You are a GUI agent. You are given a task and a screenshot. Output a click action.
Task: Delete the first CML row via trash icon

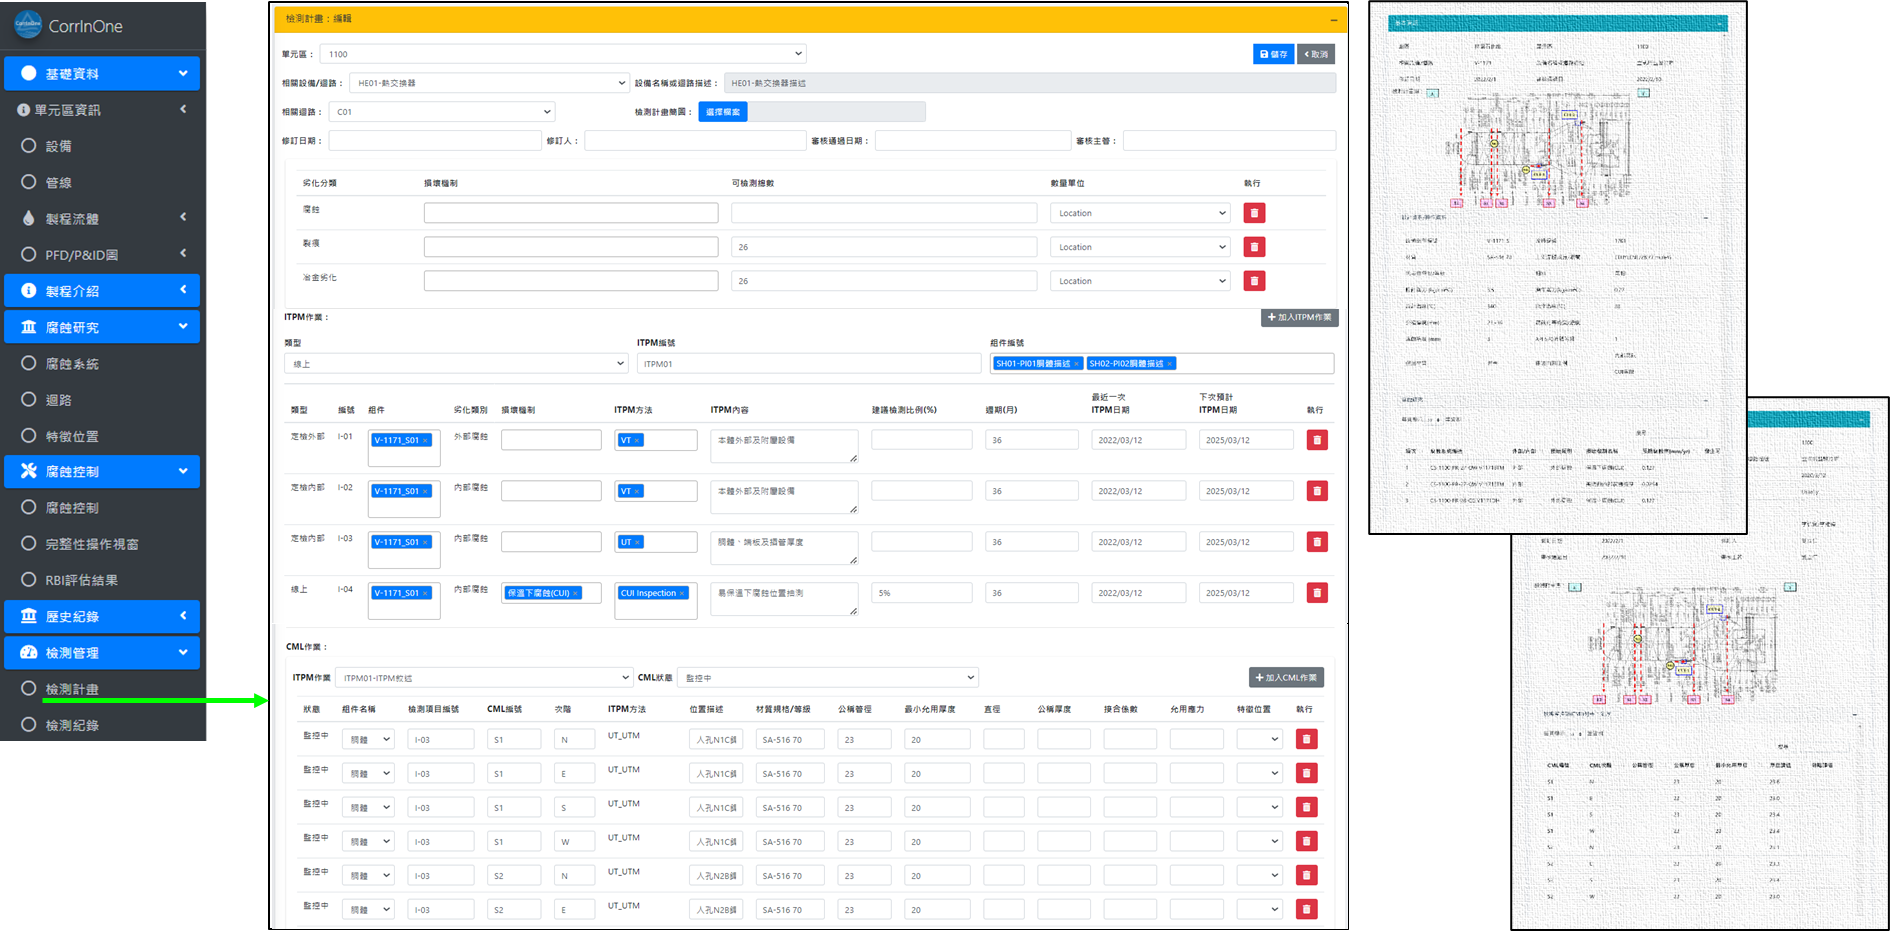coord(1306,740)
